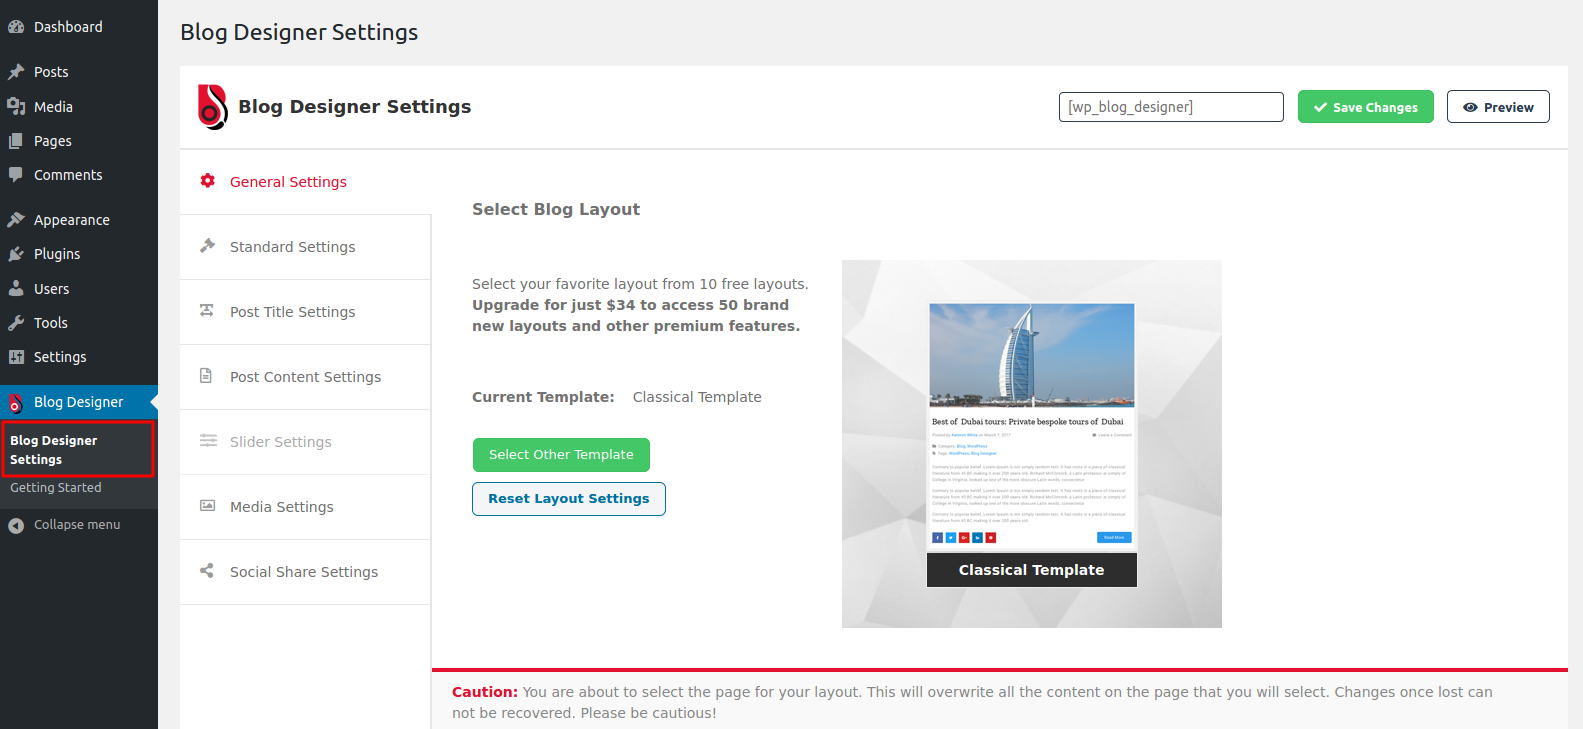Viewport: 1583px width, 729px height.
Task: Click the Media icon in the admin menu
Action: point(16,107)
